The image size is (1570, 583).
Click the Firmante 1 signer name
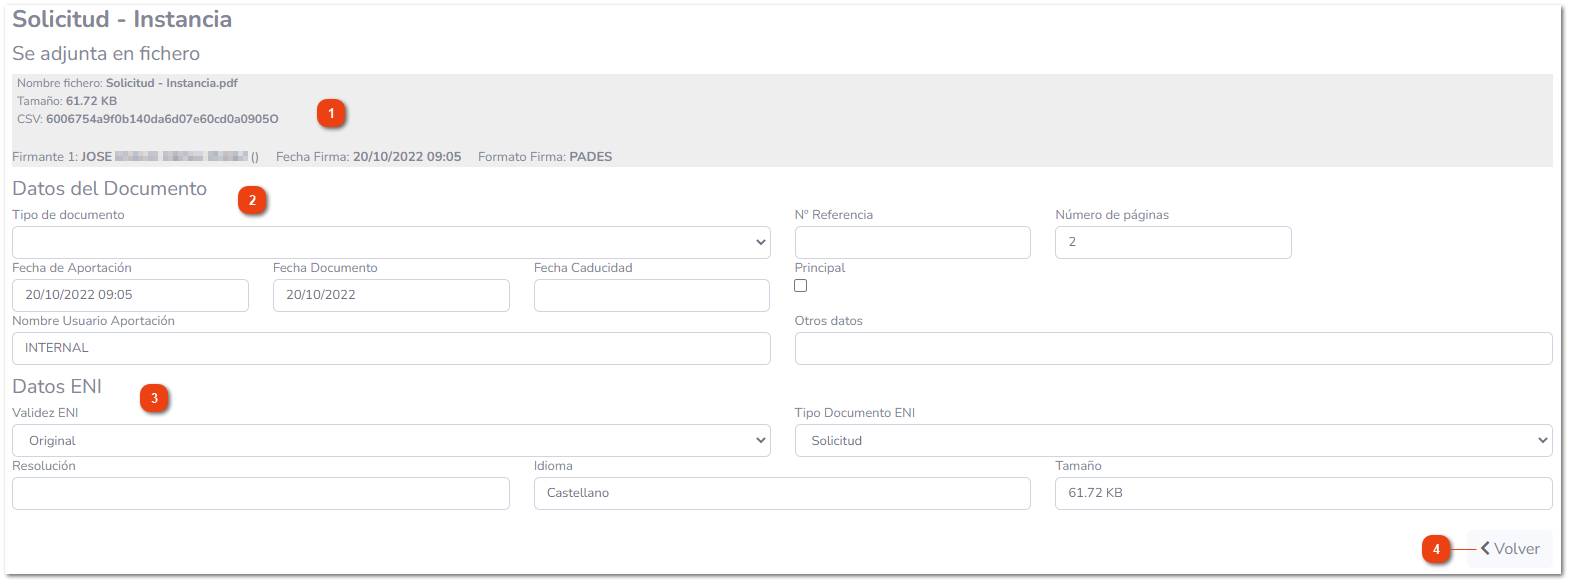[x=165, y=157]
